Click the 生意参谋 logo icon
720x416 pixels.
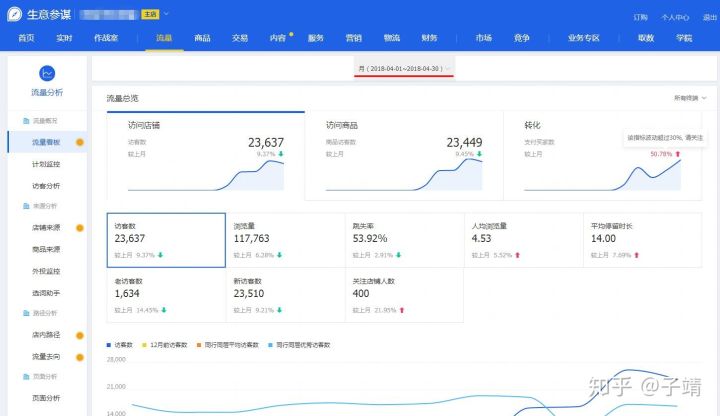tap(17, 15)
